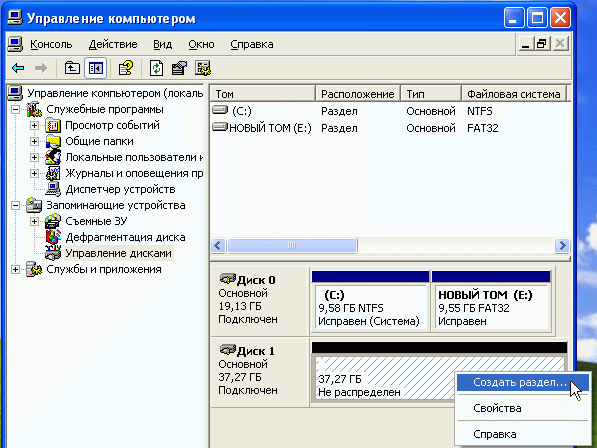Expand the Просмотр событий node
This screenshot has height=448, width=597.
click(x=34, y=125)
